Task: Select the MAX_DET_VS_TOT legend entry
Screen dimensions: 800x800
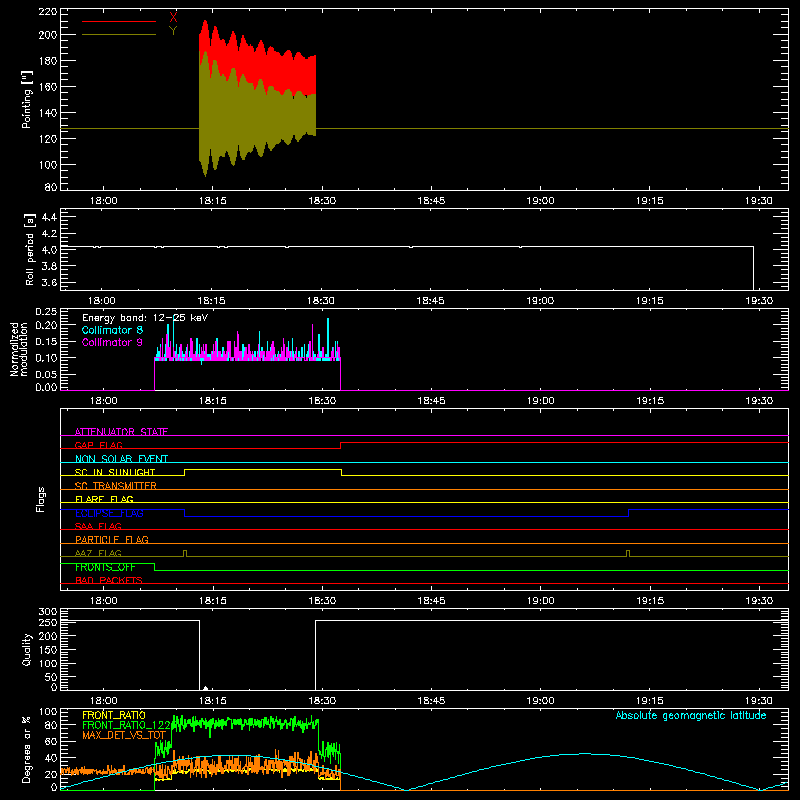Action: pyautogui.click(x=124, y=735)
